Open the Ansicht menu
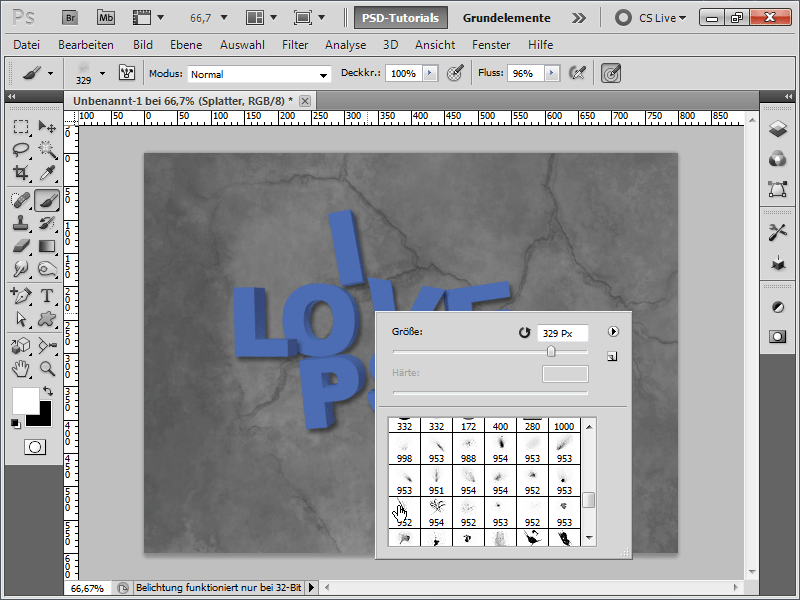The height and width of the screenshot is (600, 800). click(x=435, y=45)
